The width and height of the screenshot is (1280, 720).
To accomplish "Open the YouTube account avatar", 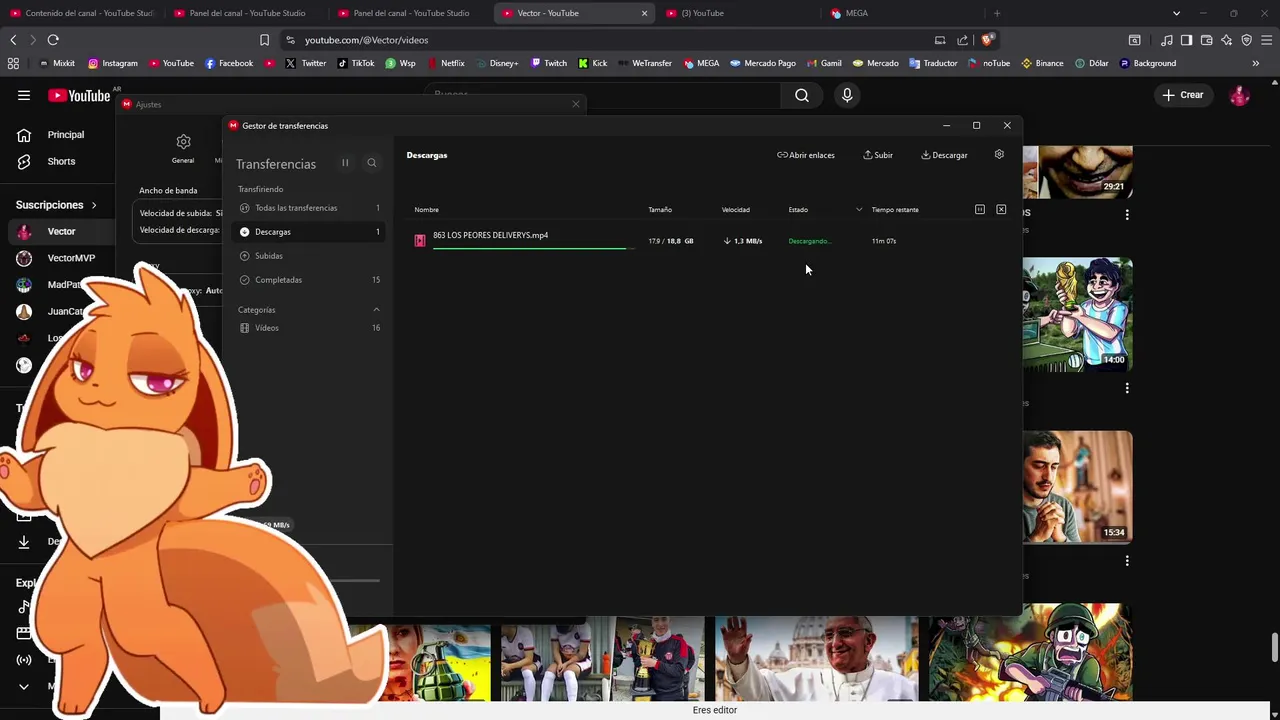I will point(1240,95).
